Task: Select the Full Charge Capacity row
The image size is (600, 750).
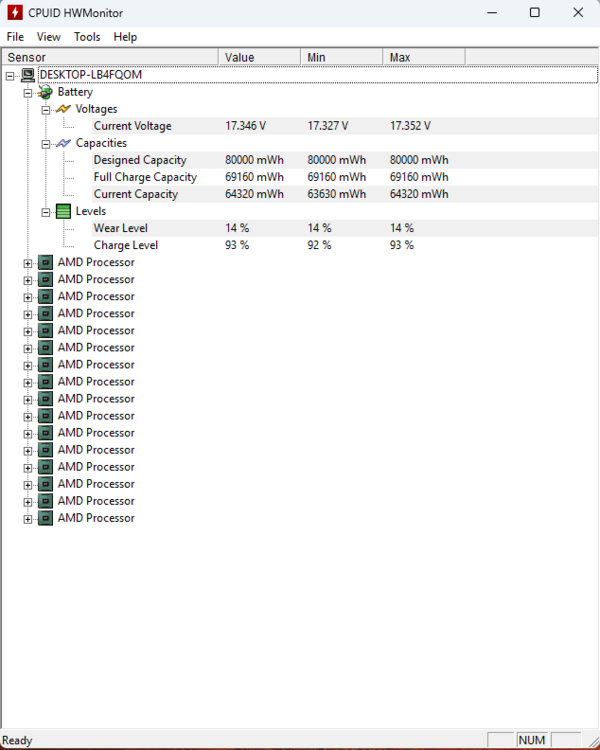Action: click(145, 177)
